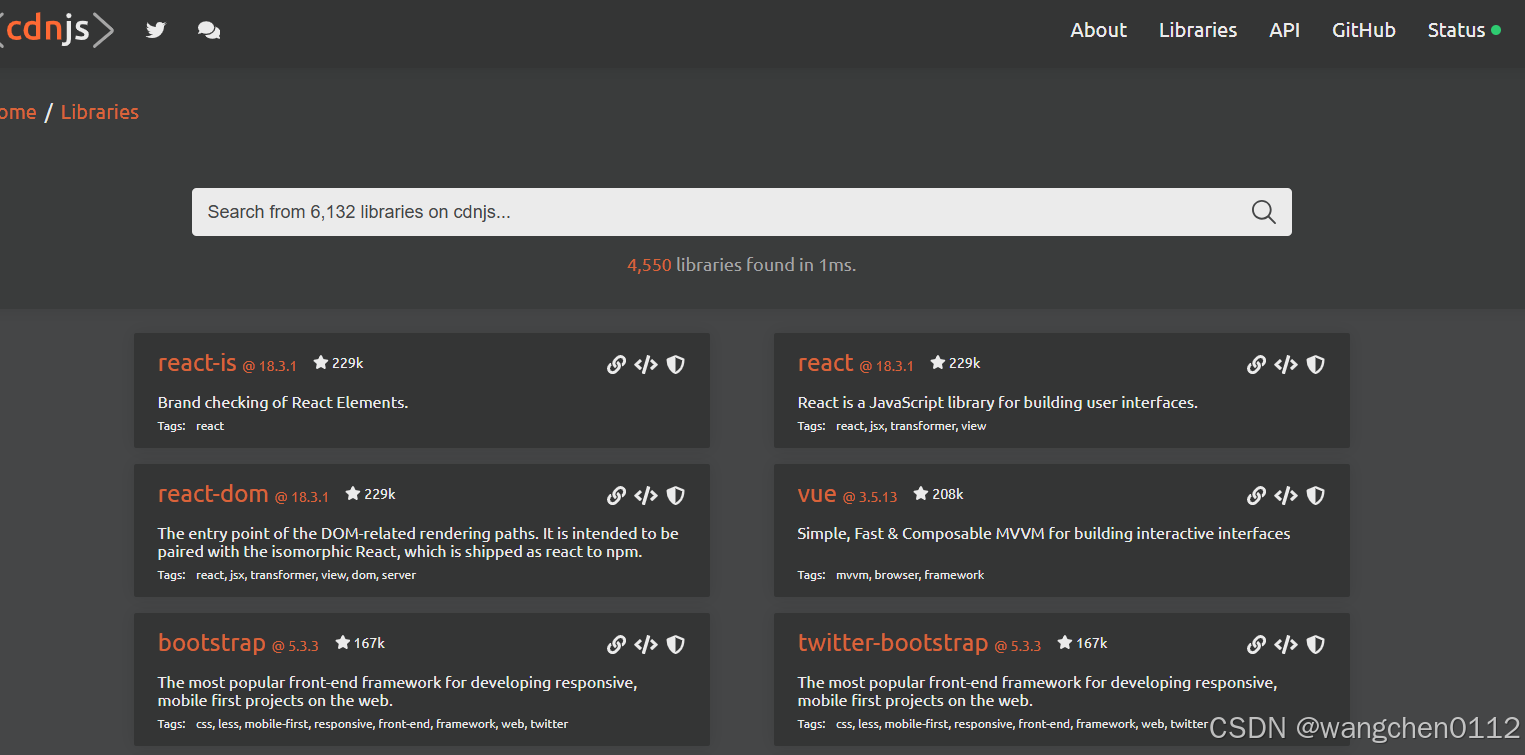Open the API nav item

(1285, 30)
